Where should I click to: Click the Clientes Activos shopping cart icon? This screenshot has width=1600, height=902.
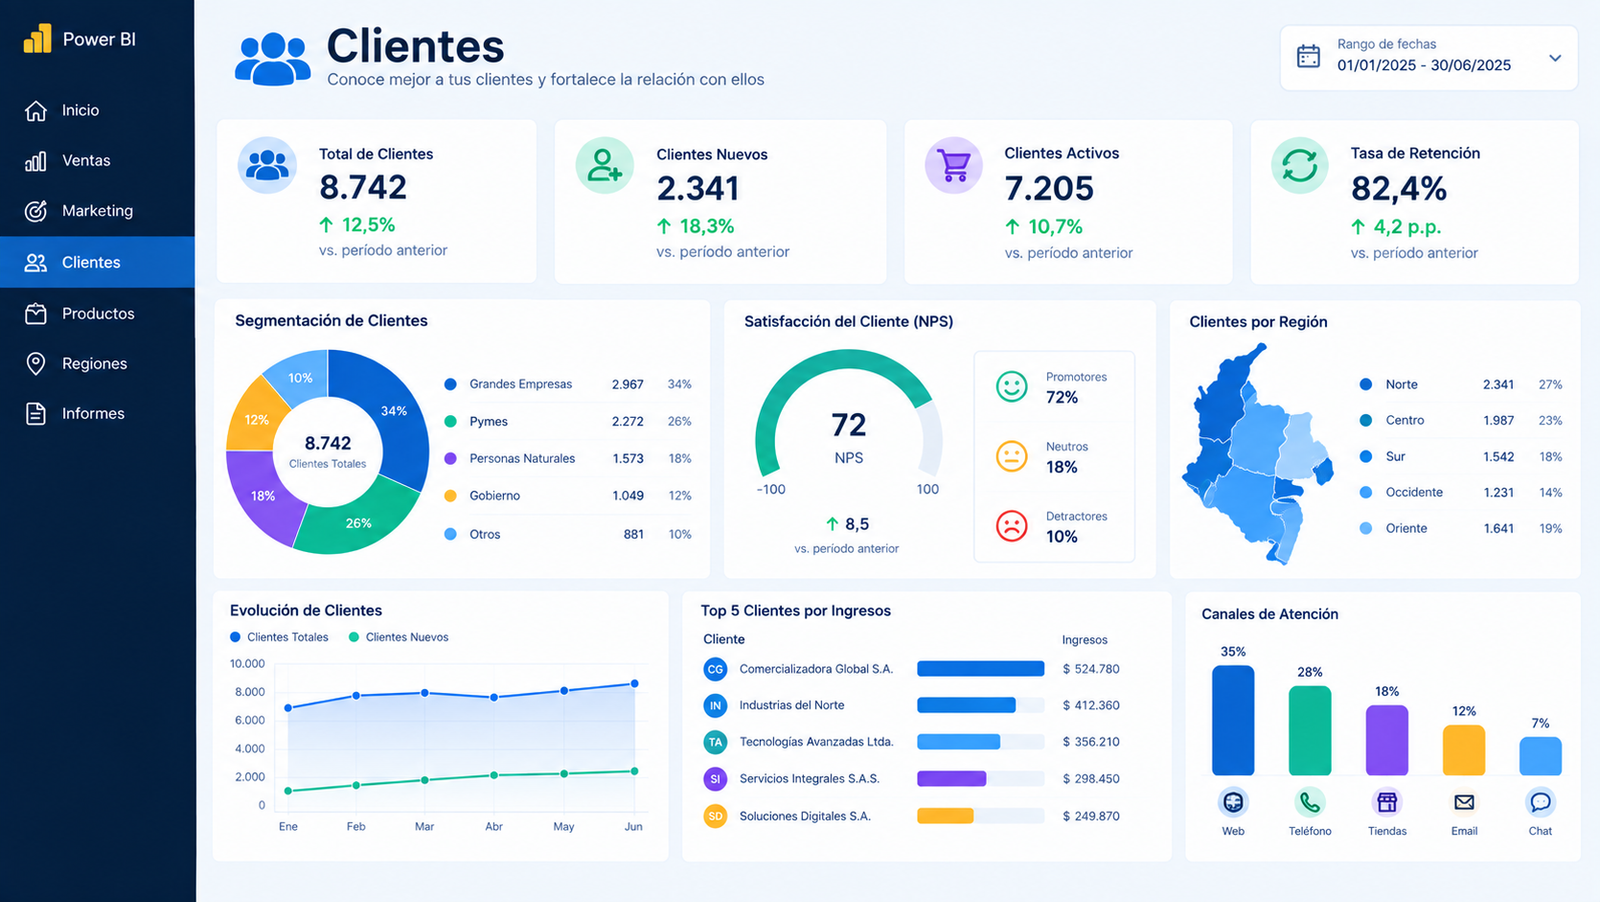coord(954,165)
